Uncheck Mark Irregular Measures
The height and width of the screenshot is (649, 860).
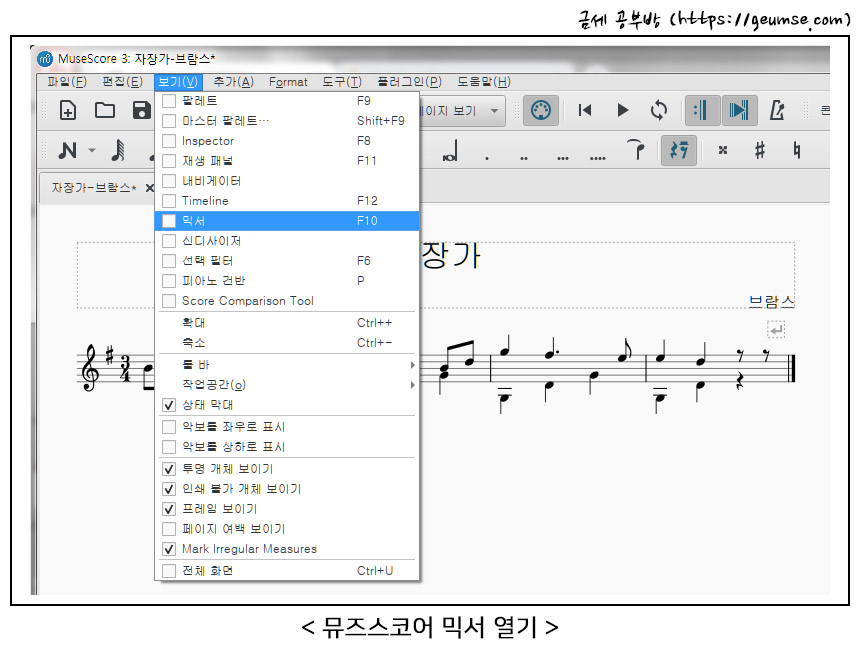(169, 549)
